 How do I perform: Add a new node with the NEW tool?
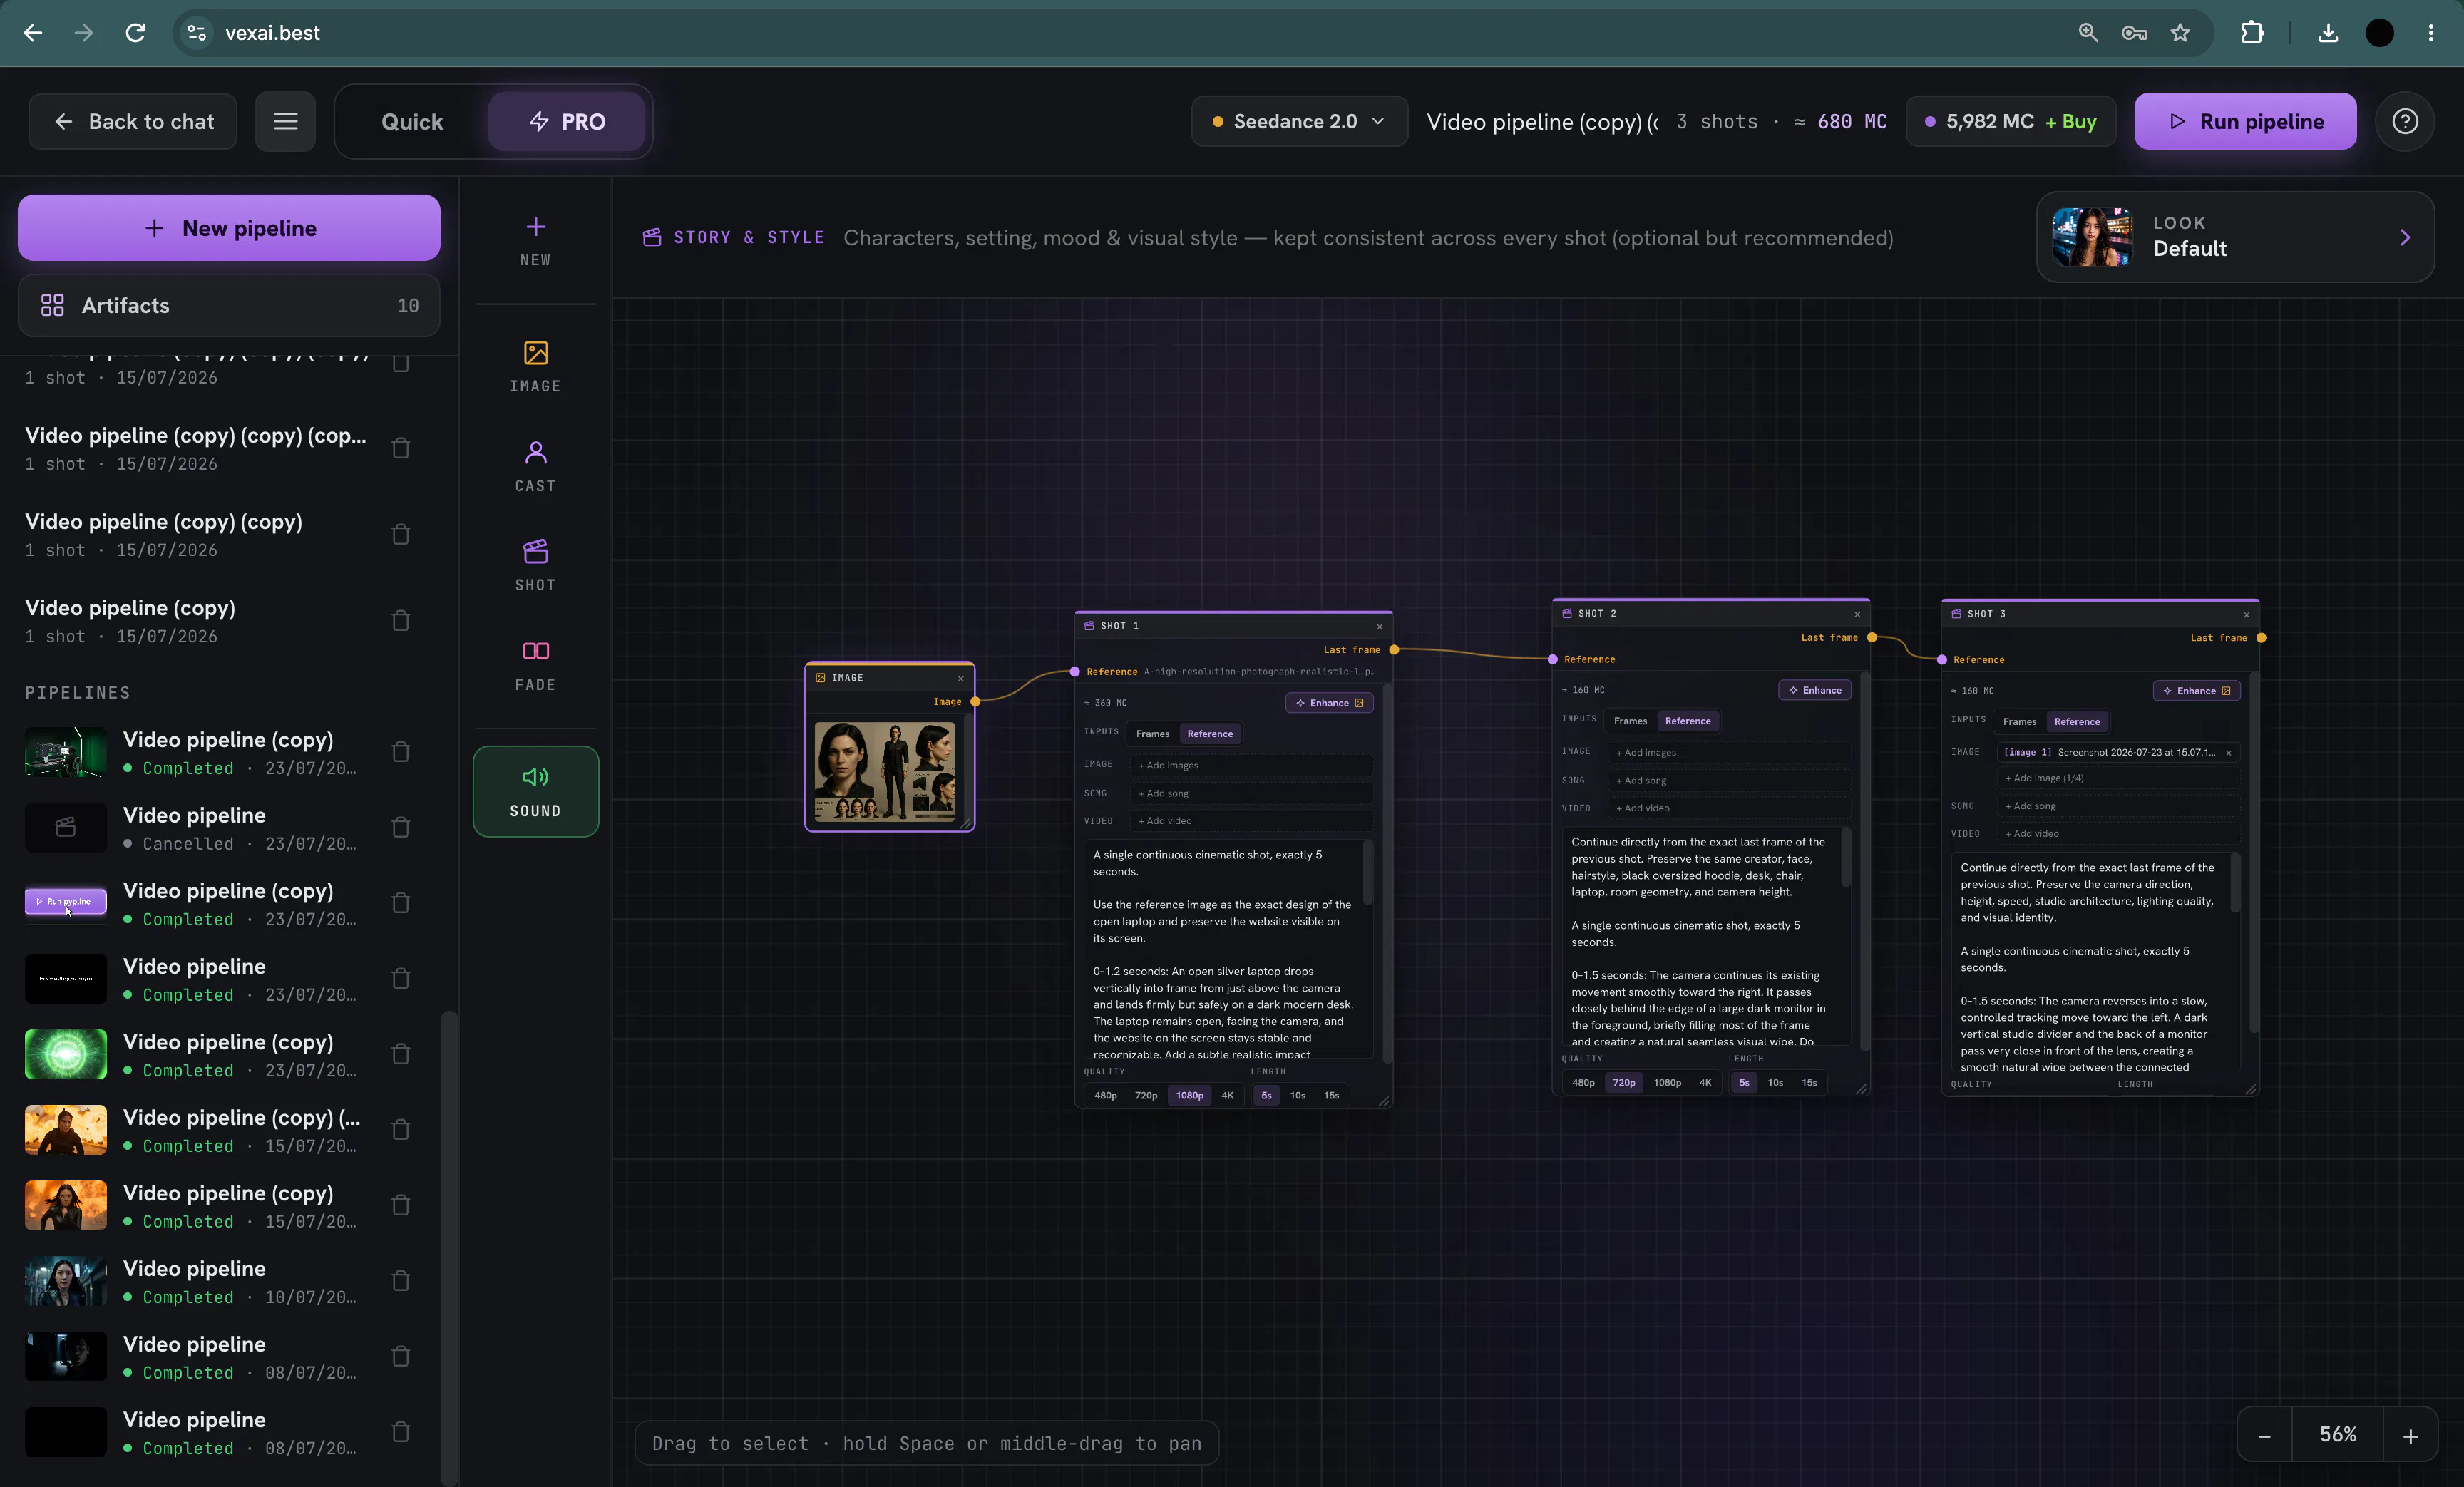click(535, 241)
